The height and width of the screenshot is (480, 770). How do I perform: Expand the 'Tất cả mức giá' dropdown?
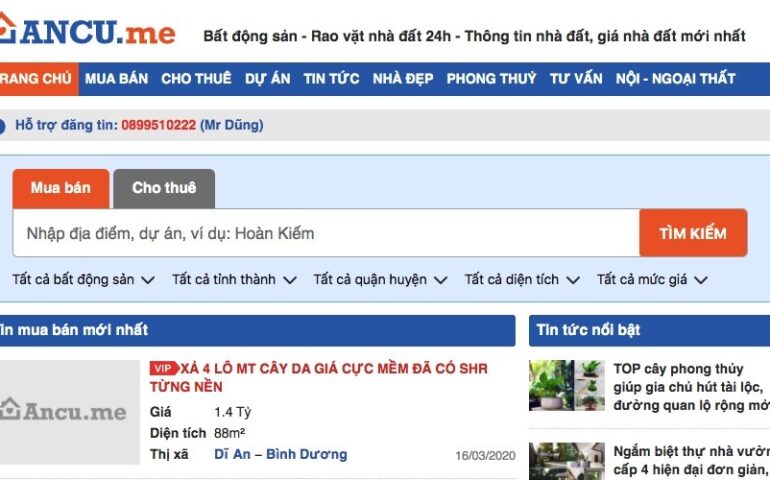point(652,280)
